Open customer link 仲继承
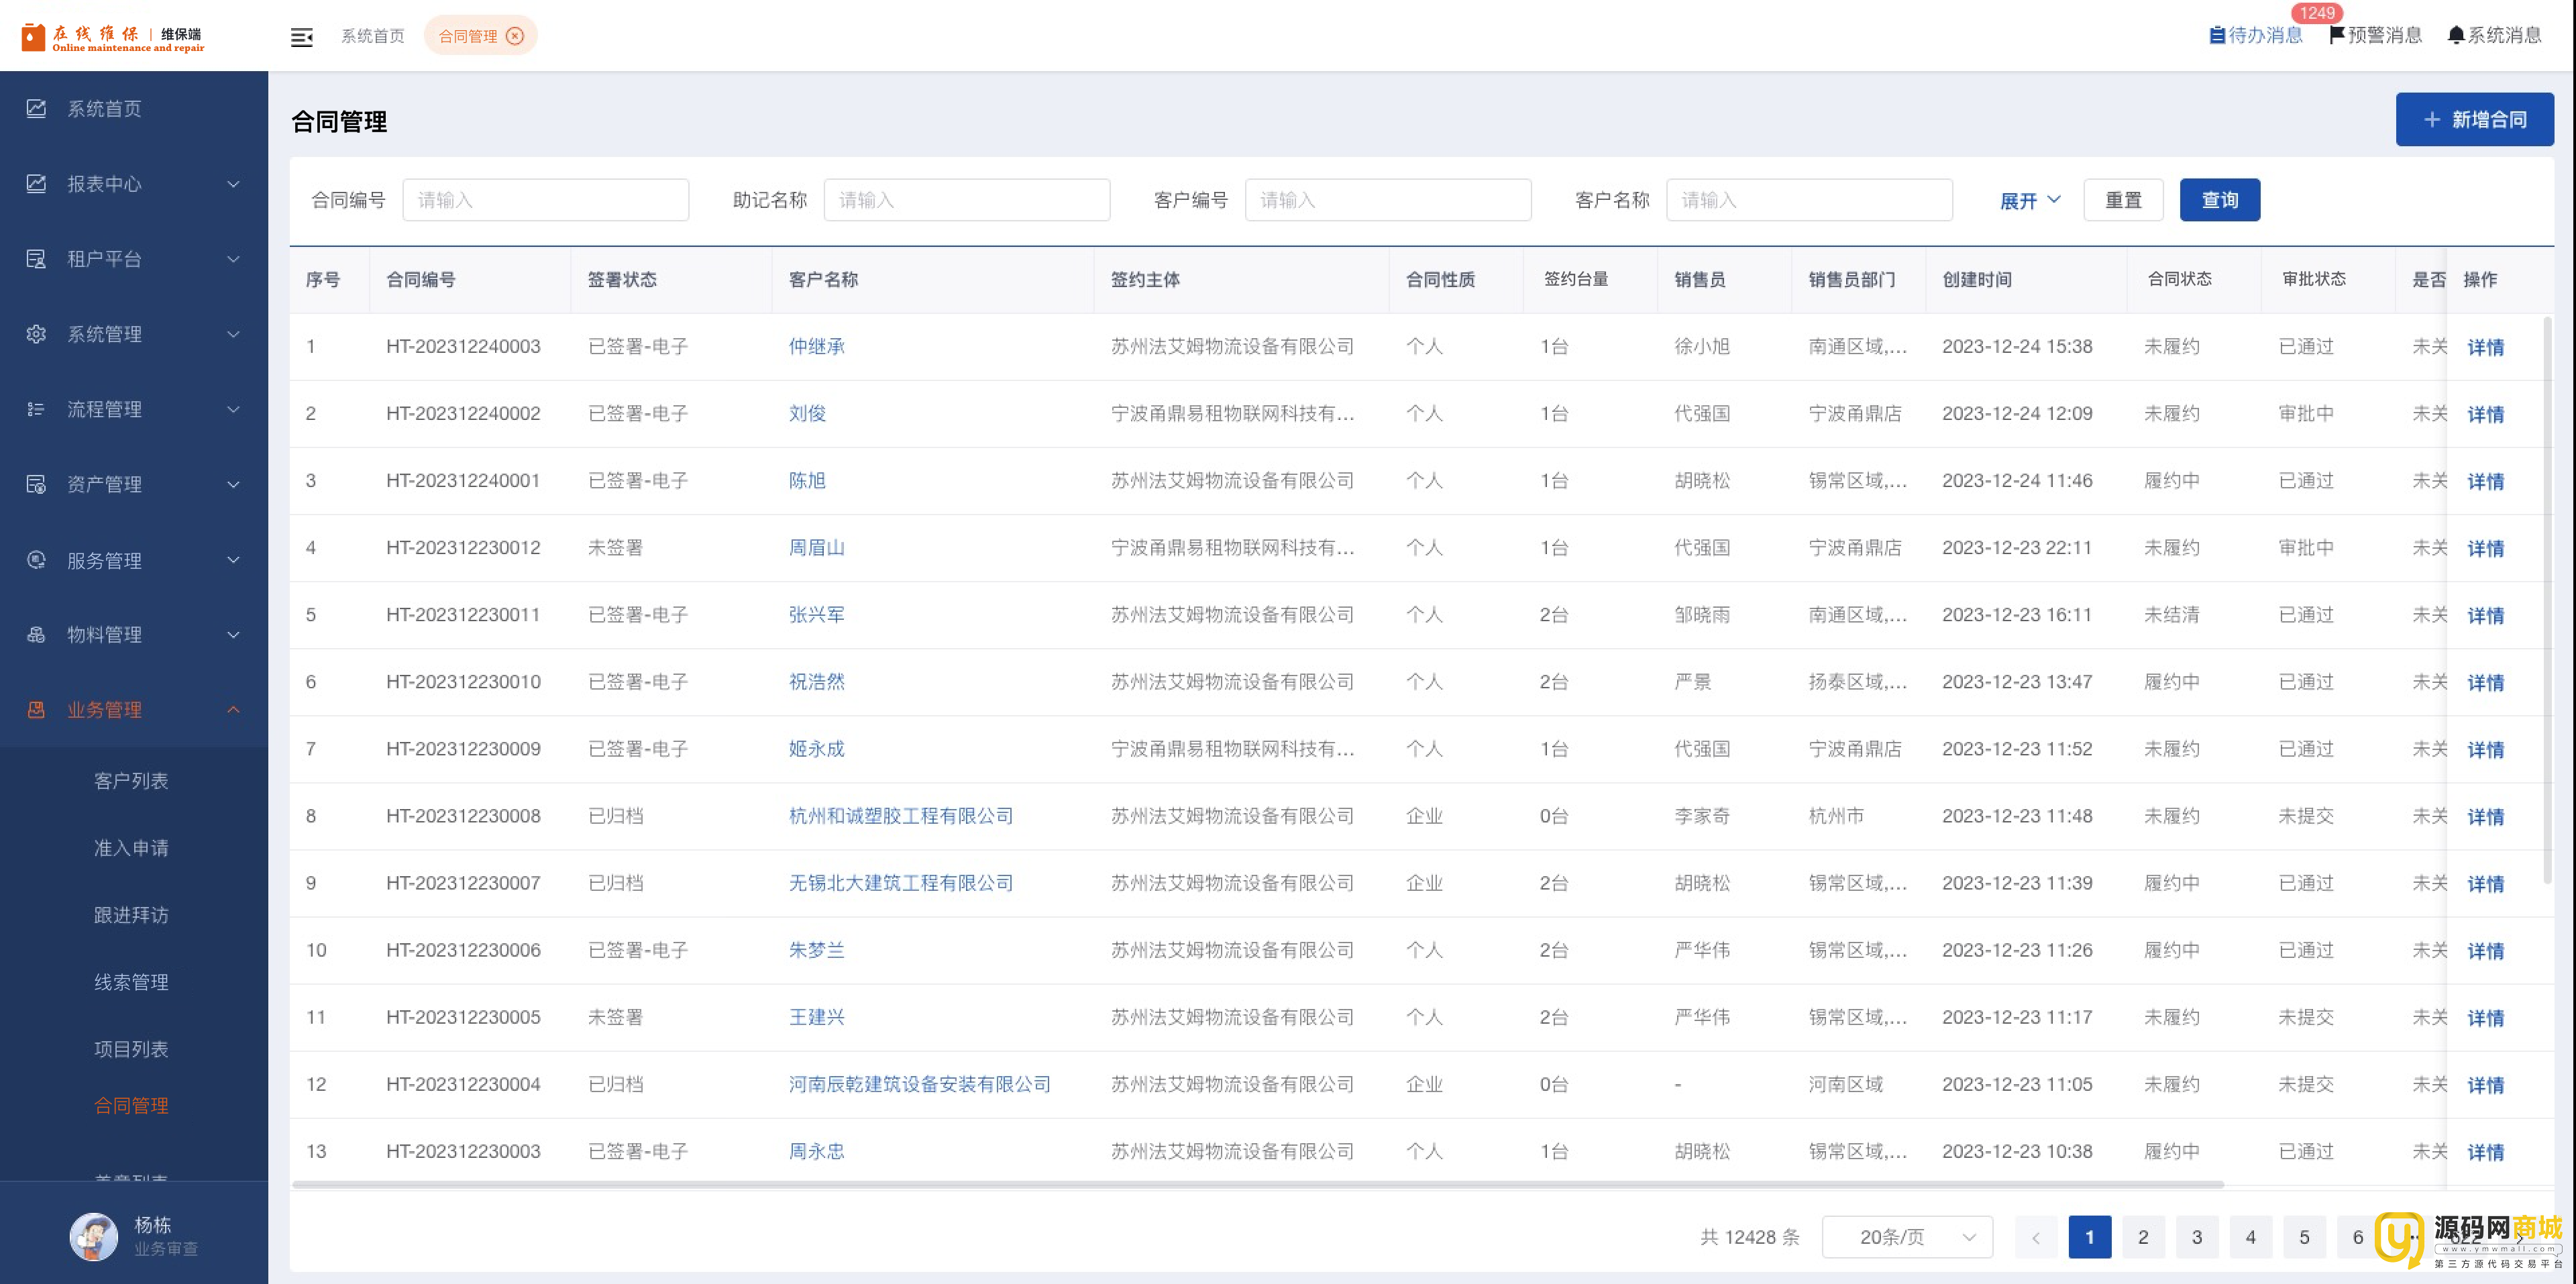Image resolution: width=2576 pixels, height=1284 pixels. [816, 346]
